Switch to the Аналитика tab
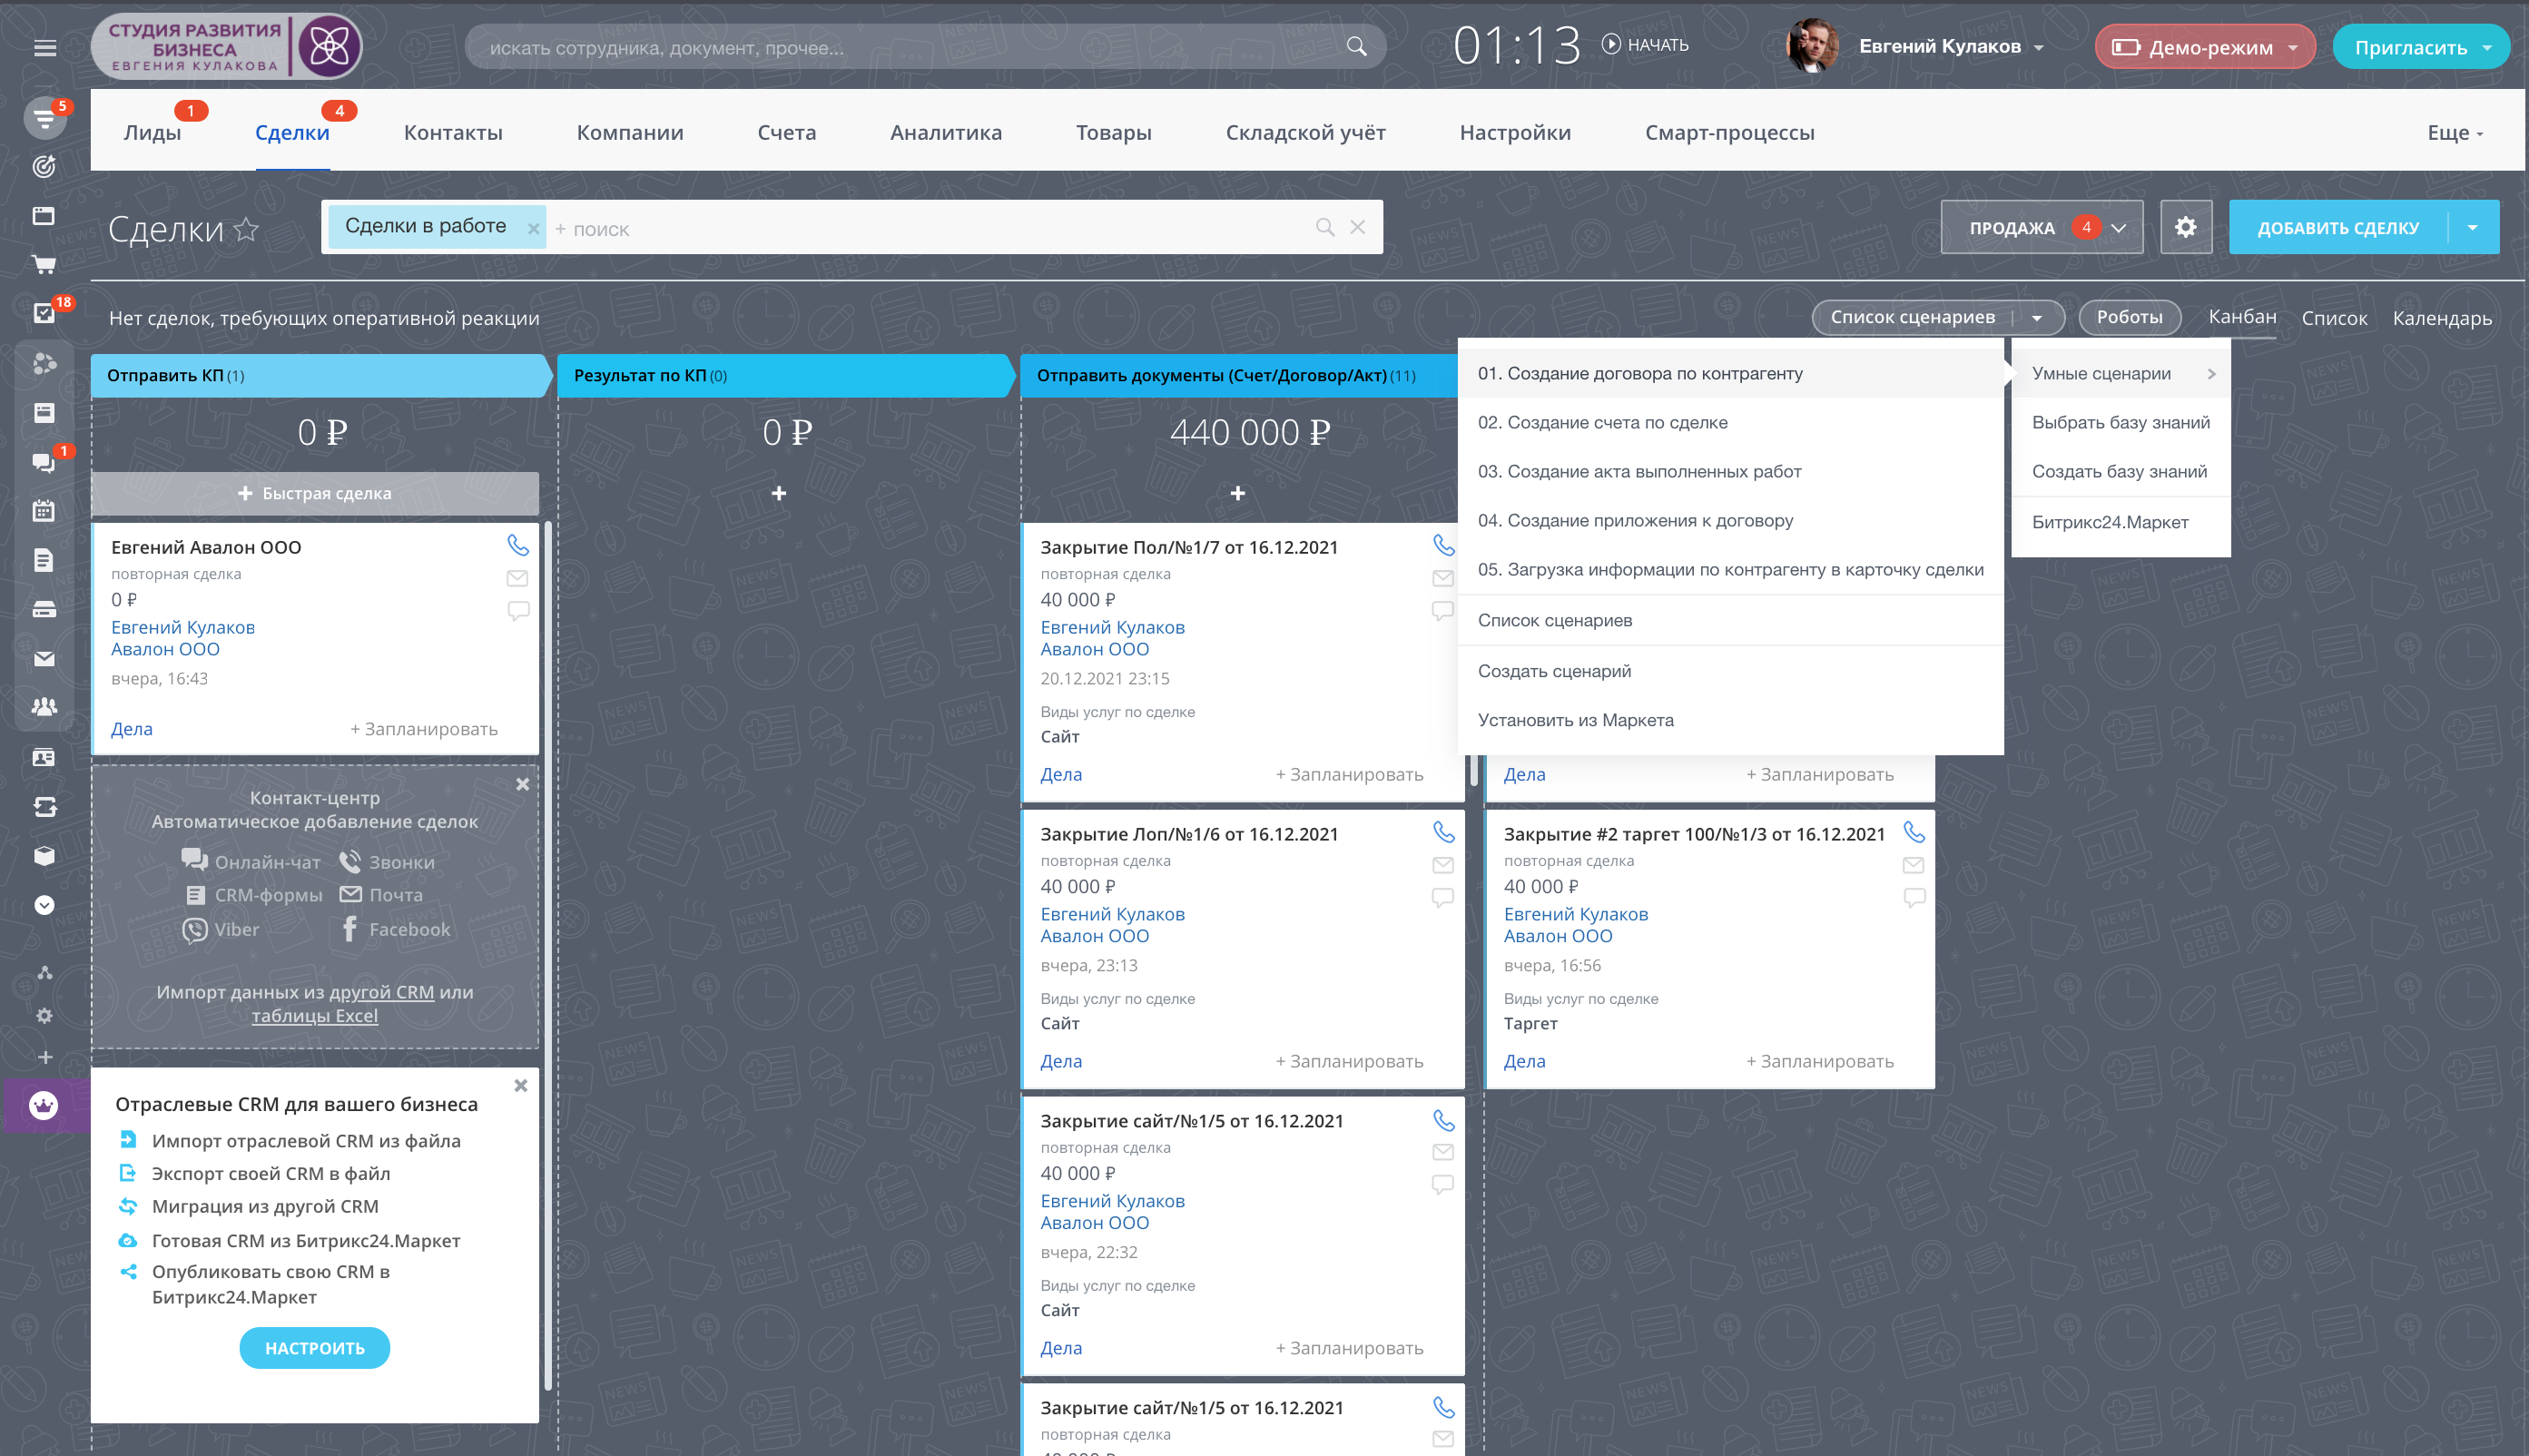 point(945,132)
